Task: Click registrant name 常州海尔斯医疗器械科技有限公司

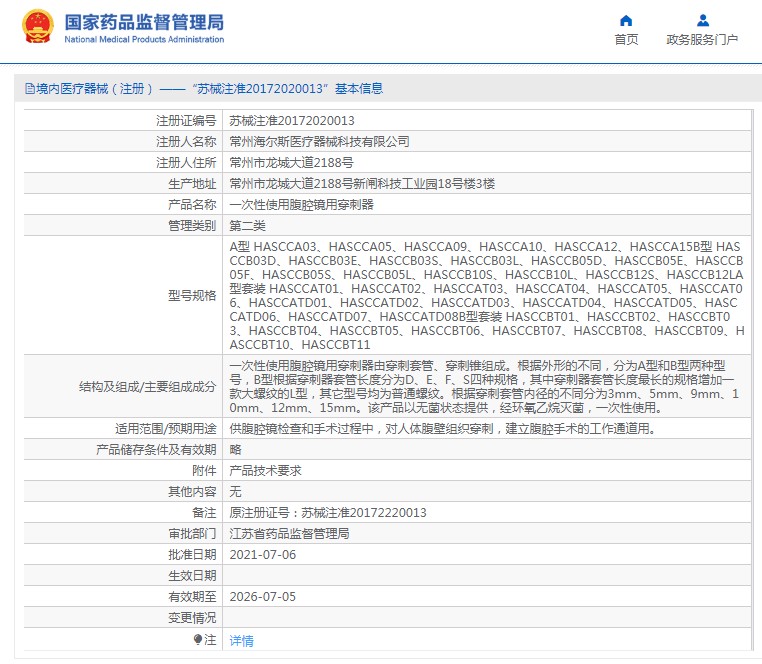Action: tap(319, 141)
